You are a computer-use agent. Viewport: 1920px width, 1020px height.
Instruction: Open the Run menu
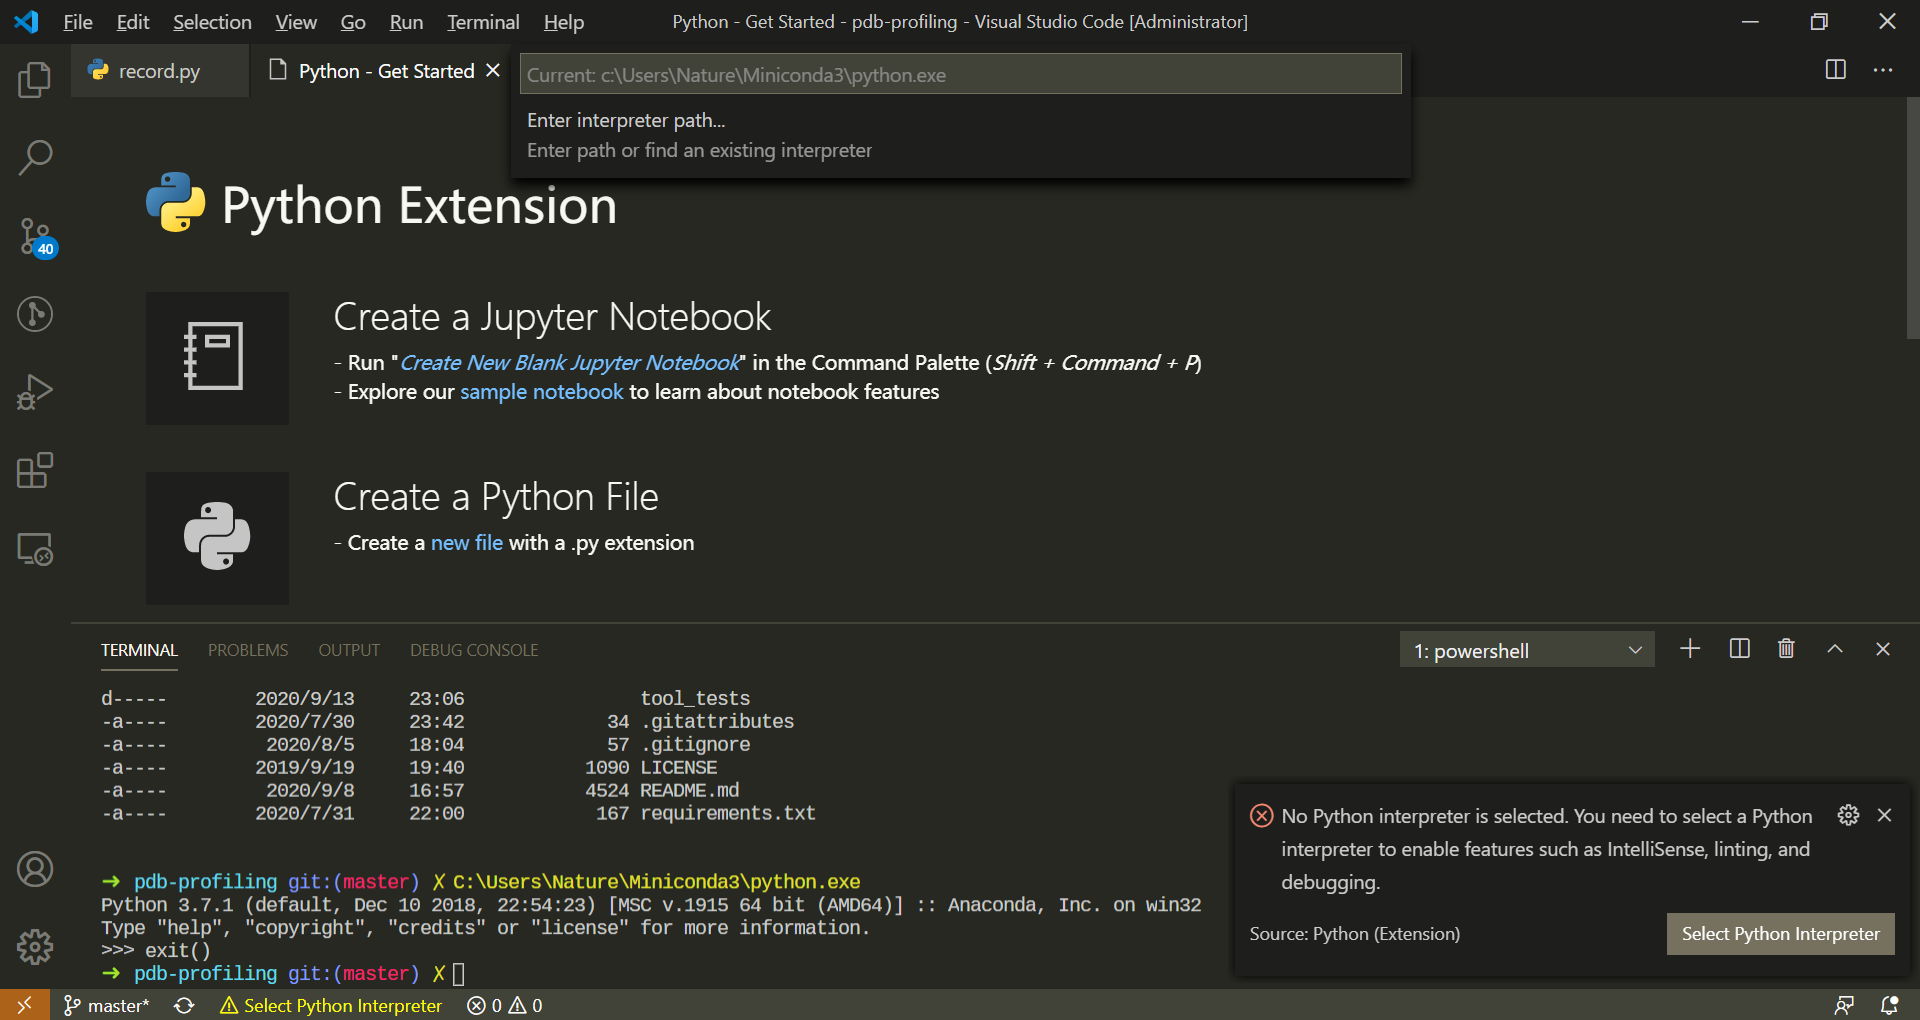(405, 21)
